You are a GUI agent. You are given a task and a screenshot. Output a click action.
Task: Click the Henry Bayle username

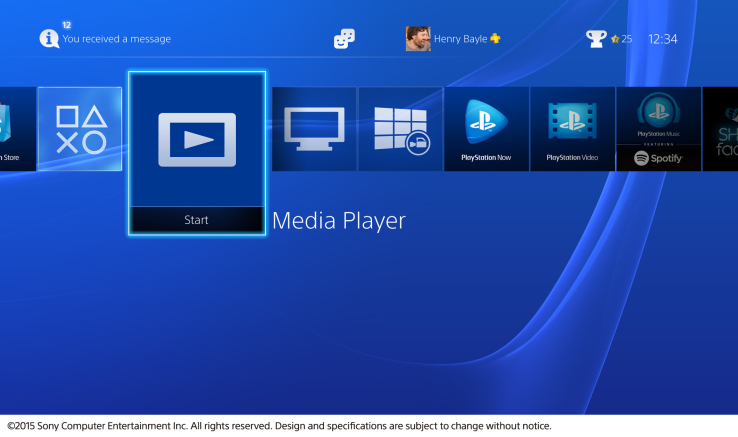click(460, 39)
